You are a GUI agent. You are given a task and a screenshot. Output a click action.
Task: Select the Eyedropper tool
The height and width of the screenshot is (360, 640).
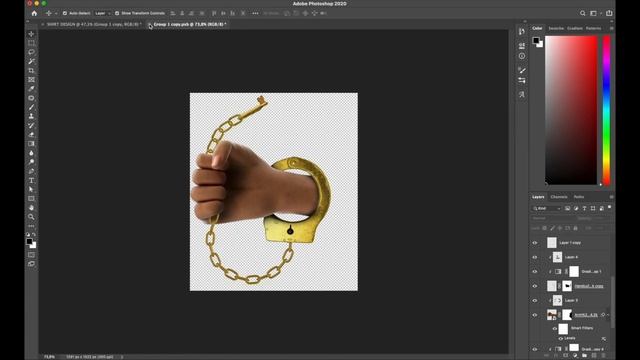[31, 89]
